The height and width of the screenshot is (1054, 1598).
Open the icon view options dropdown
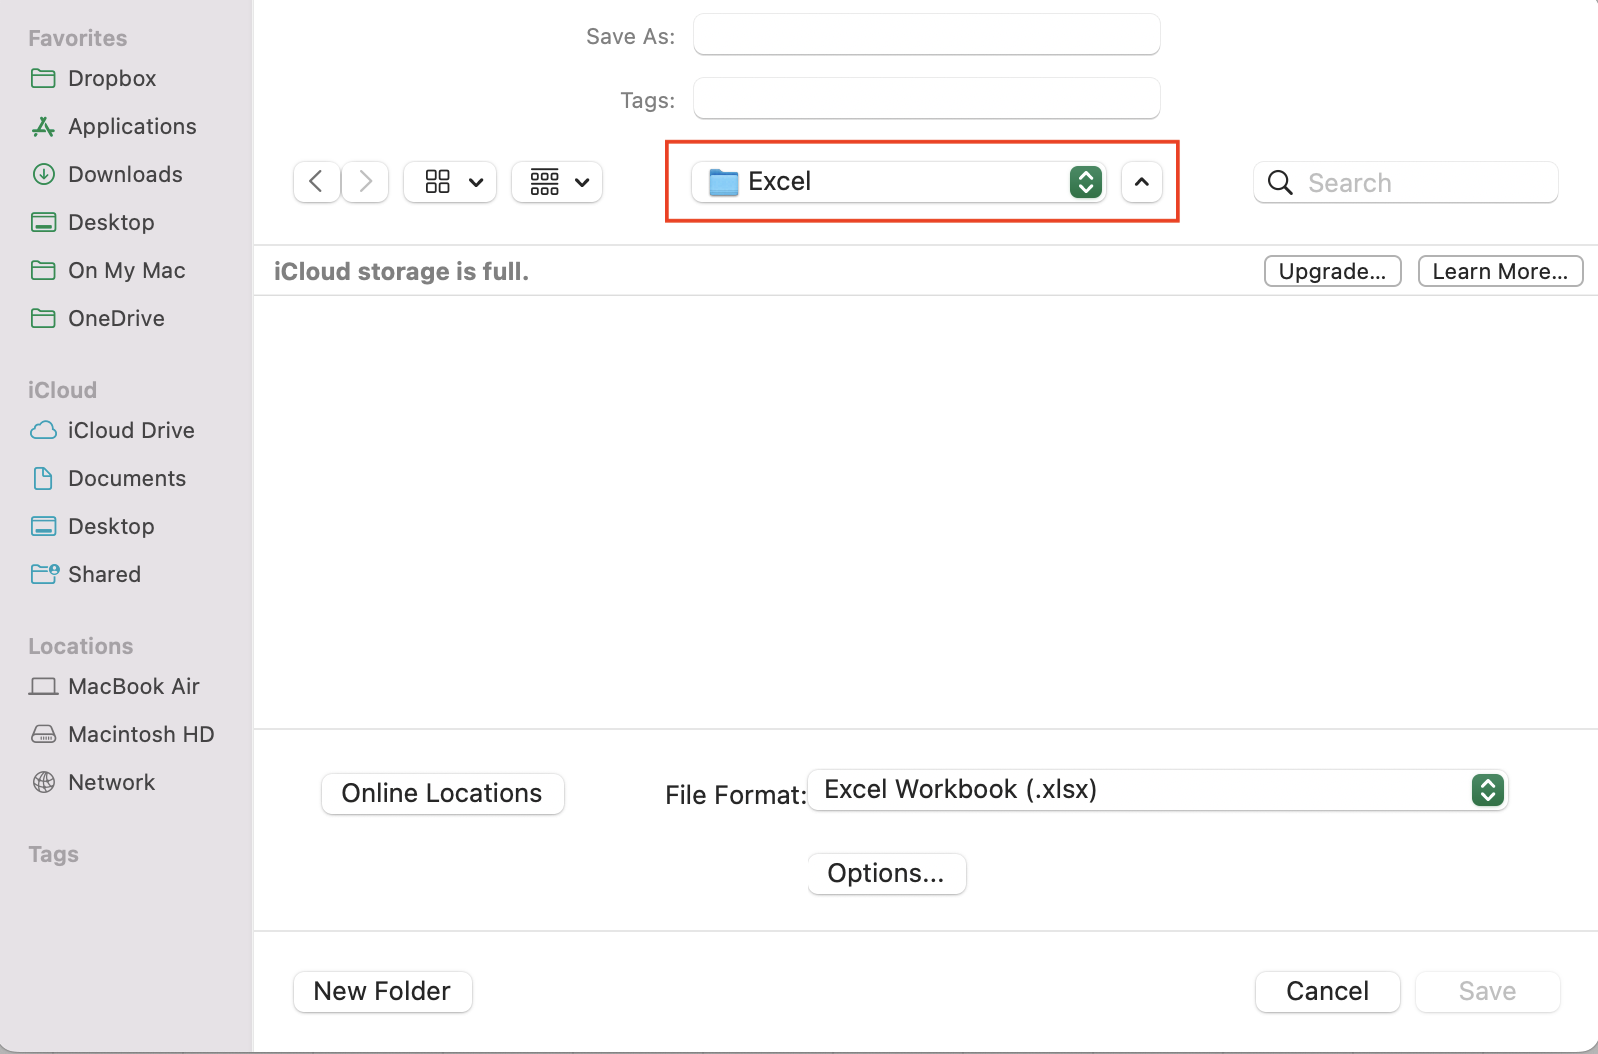(450, 182)
